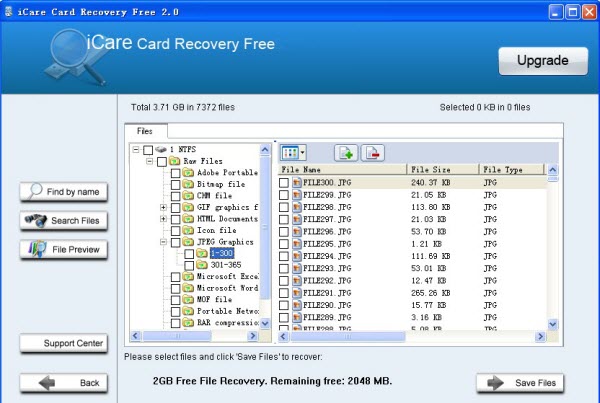Collapse the Raw Files tree node
Image resolution: width=600 pixels, height=403 pixels.
pyautogui.click(x=150, y=161)
